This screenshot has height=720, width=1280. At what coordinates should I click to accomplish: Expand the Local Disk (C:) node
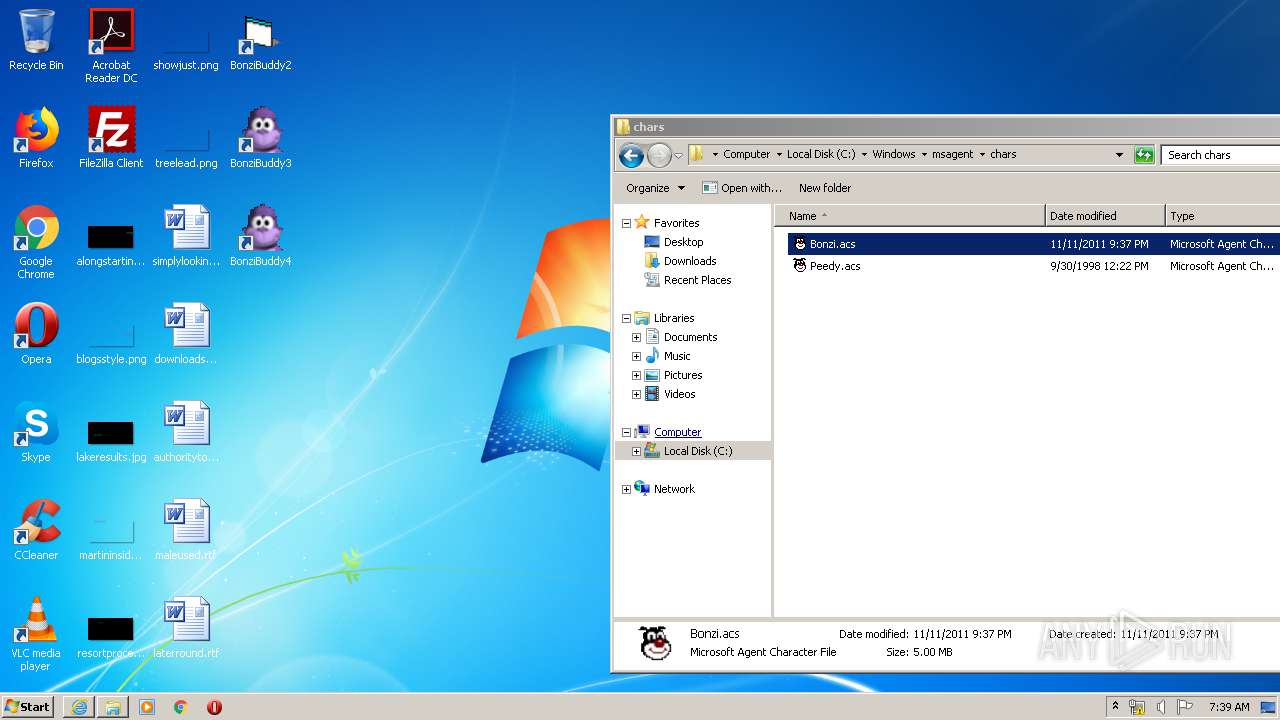[636, 451]
